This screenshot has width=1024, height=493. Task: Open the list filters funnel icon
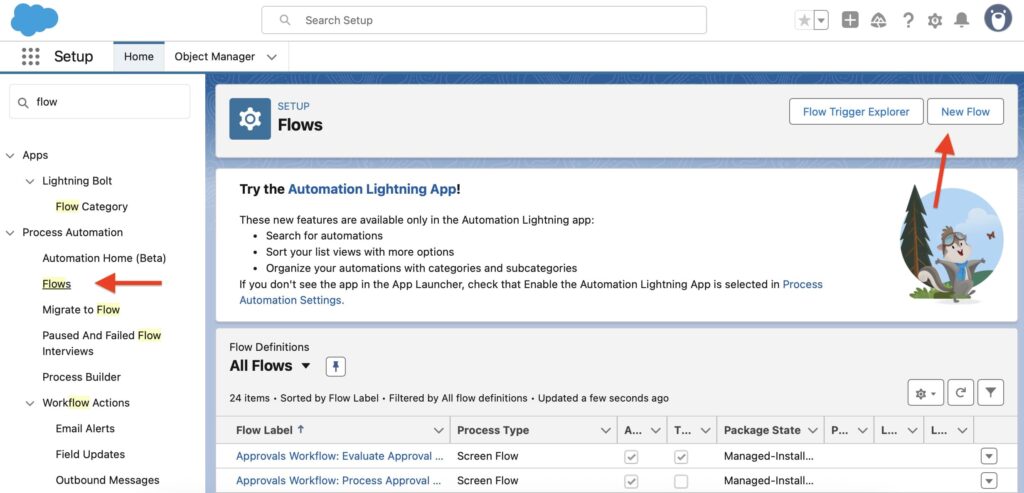(x=990, y=393)
